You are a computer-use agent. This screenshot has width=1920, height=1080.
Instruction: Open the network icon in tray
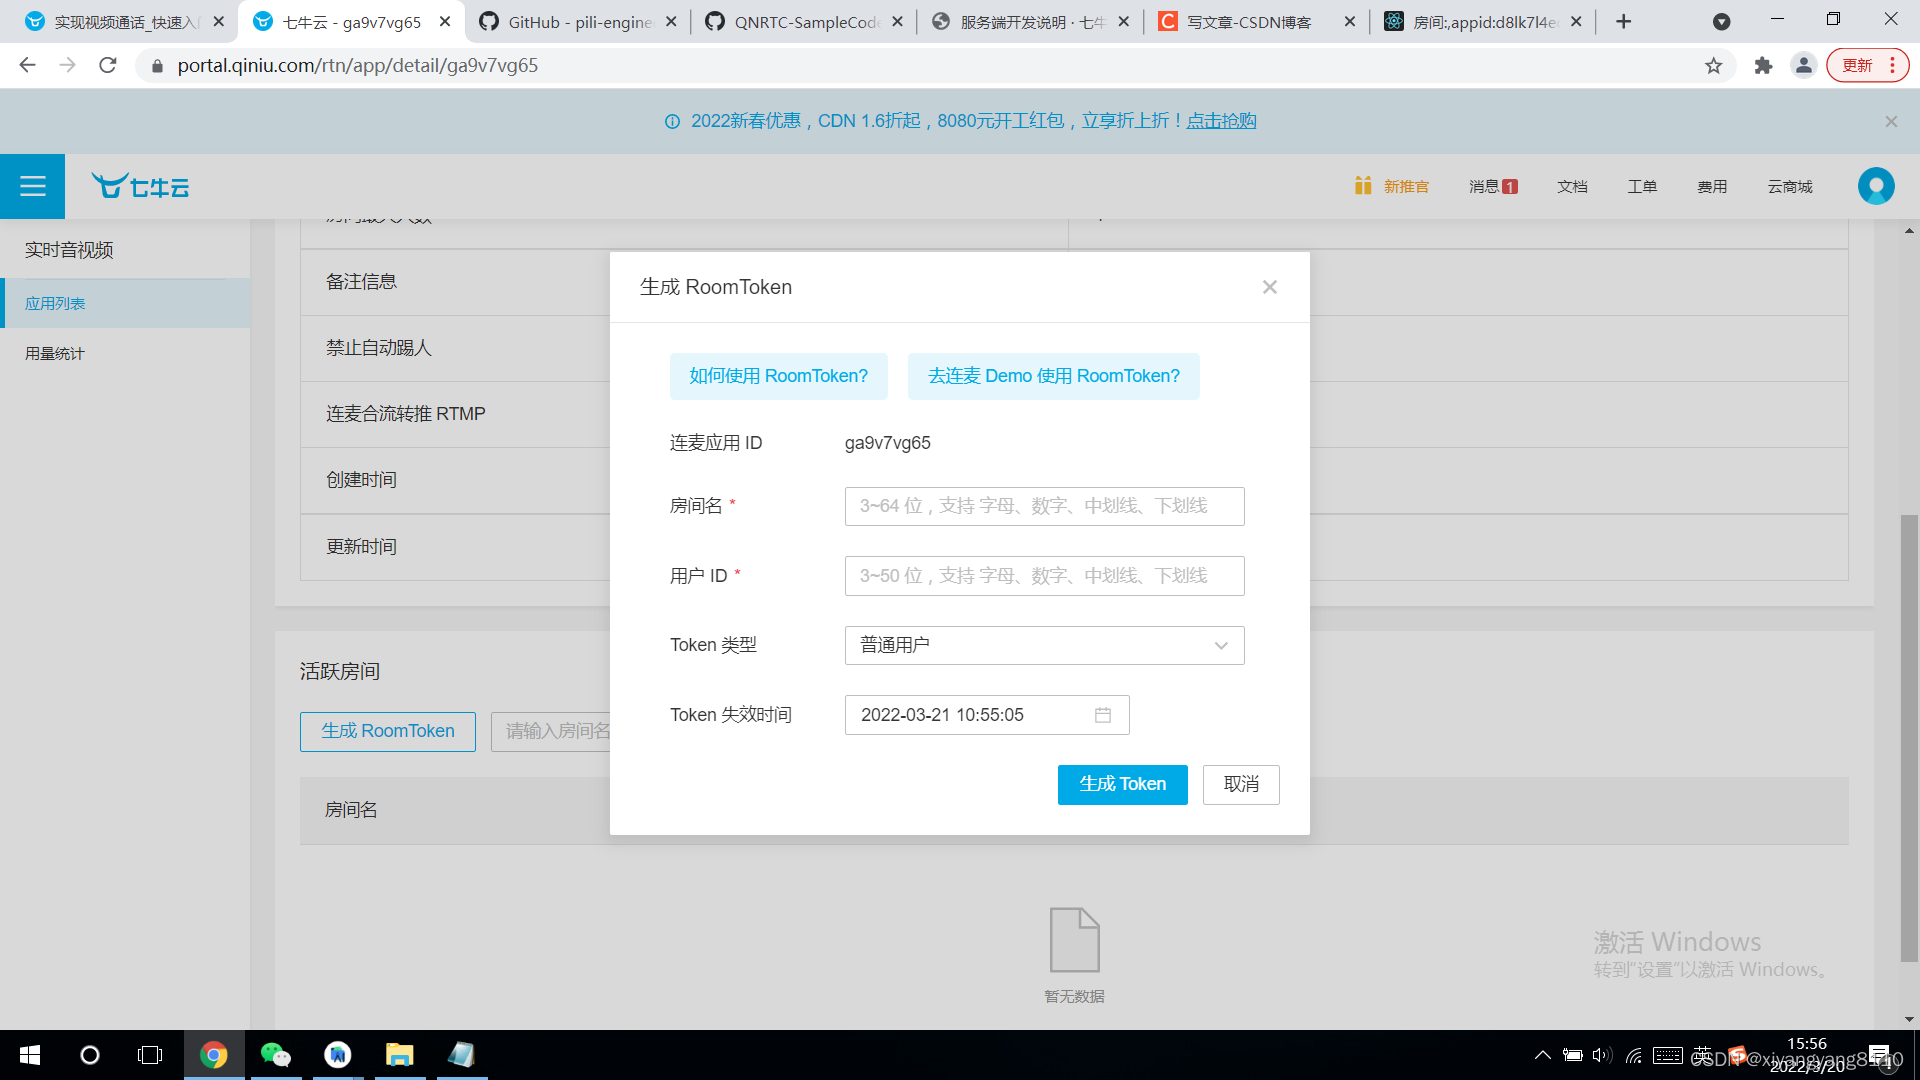(x=1634, y=1055)
